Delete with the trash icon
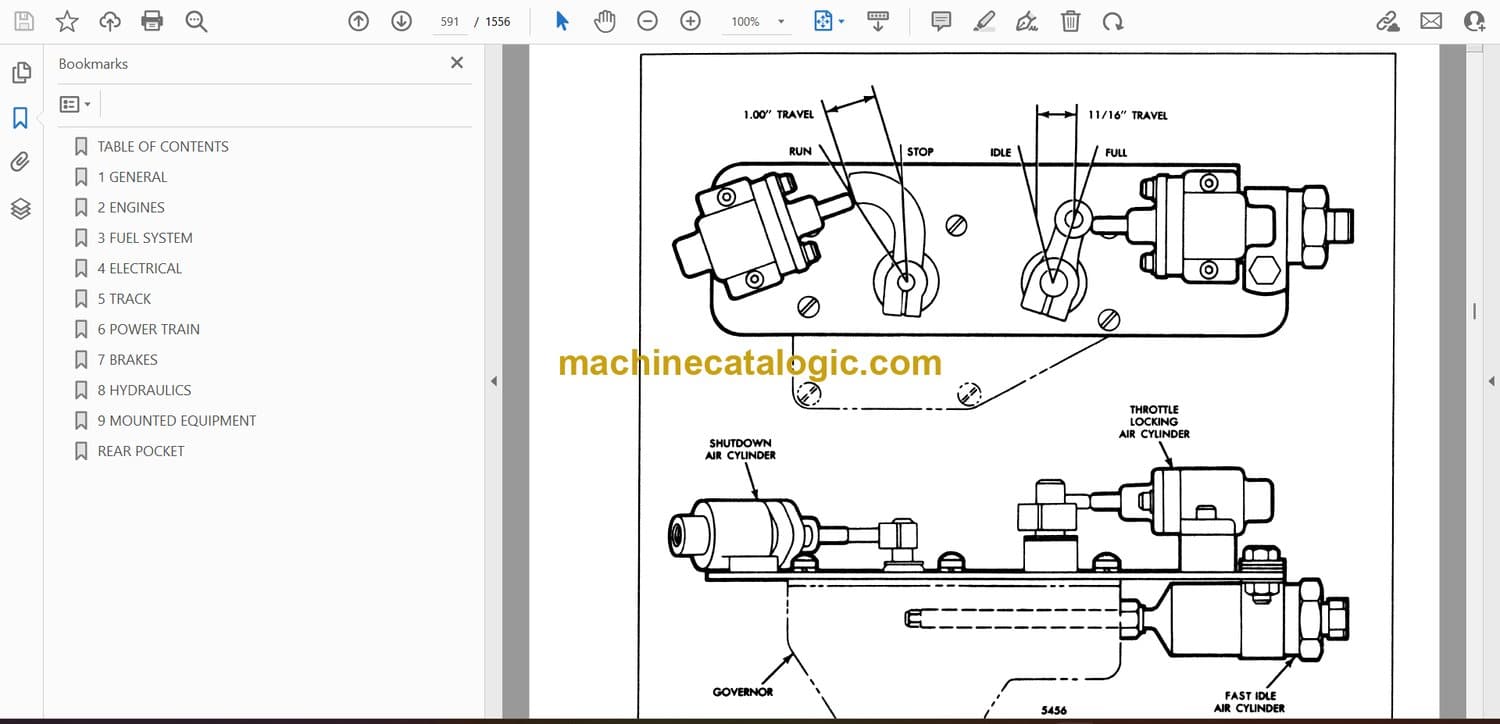Viewport: 1500px width, 724px height. 1070,21
